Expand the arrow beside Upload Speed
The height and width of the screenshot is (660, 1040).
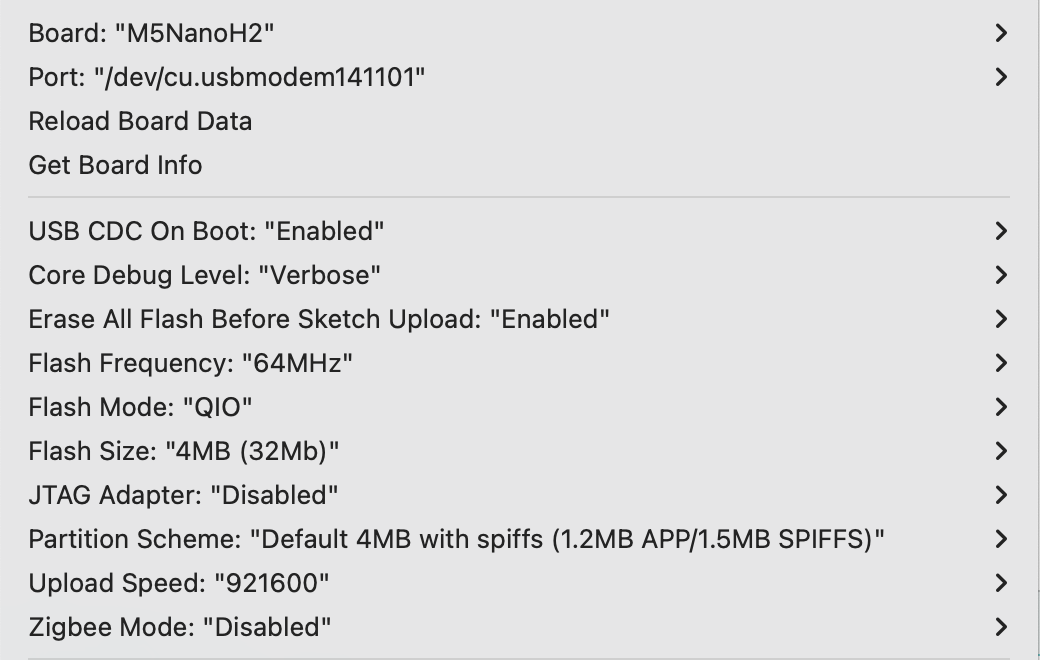pos(1001,583)
